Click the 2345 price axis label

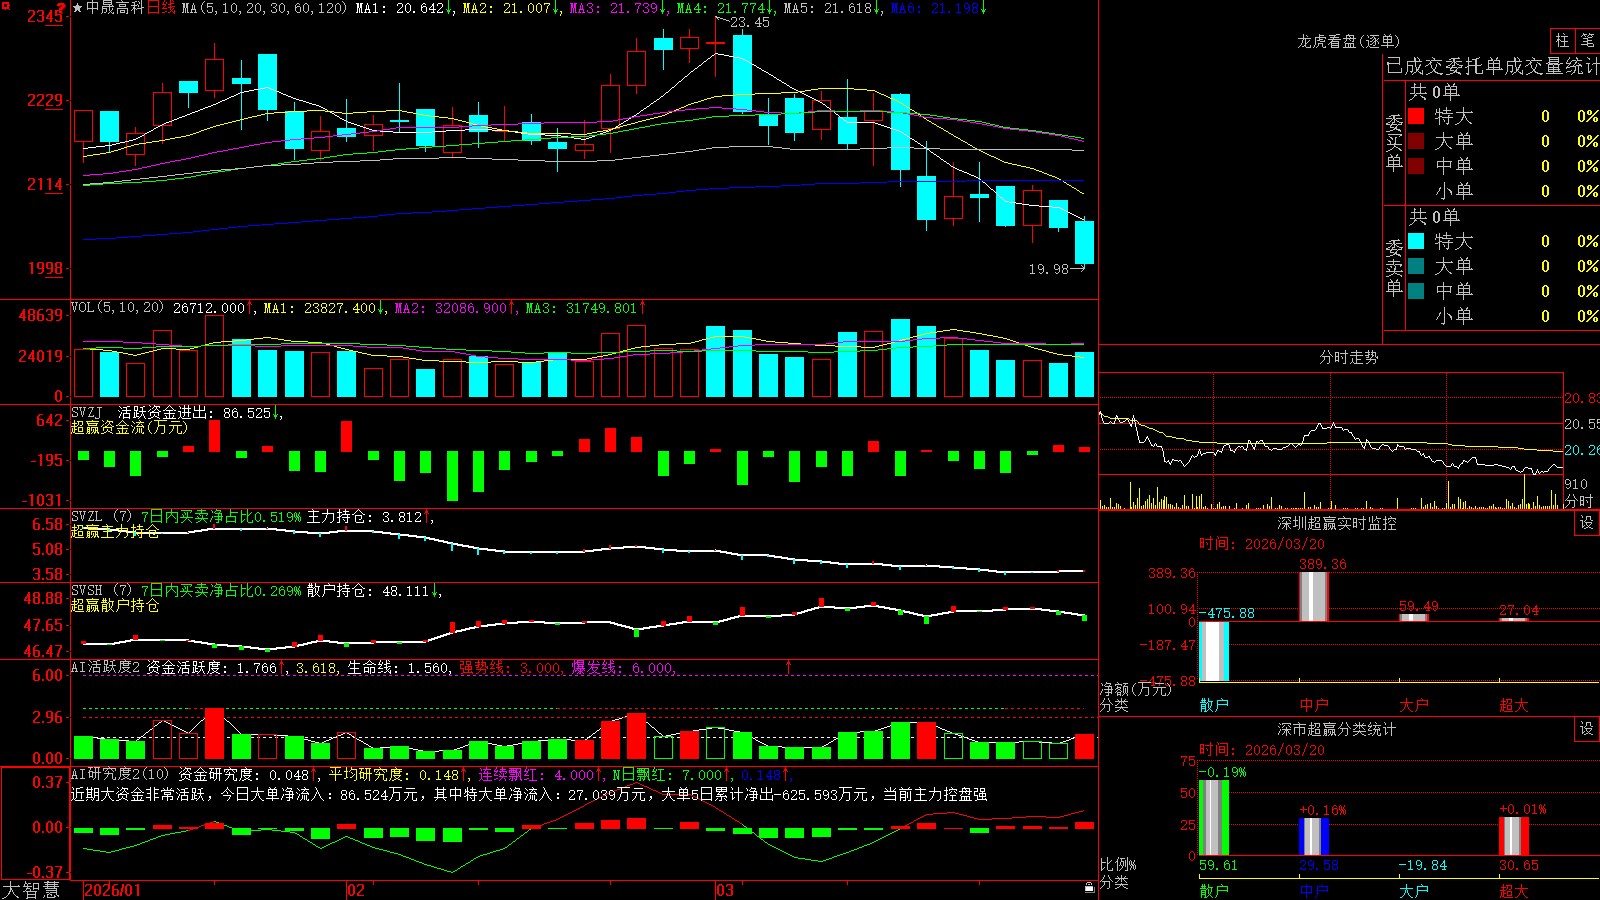(44, 16)
